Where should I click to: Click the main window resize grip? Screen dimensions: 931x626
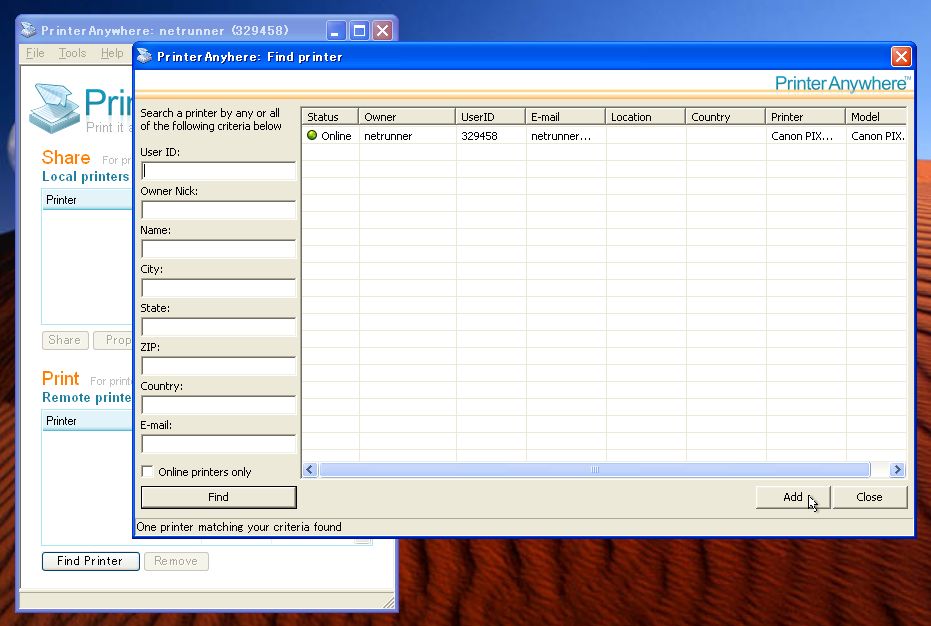coord(389,603)
